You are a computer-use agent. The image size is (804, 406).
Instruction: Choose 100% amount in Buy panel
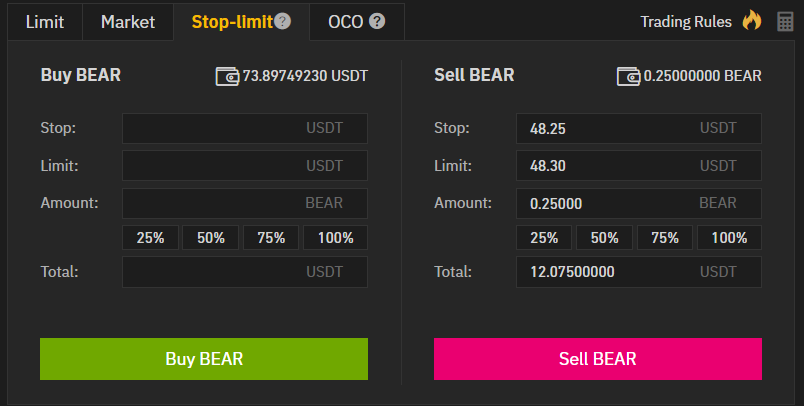point(335,238)
